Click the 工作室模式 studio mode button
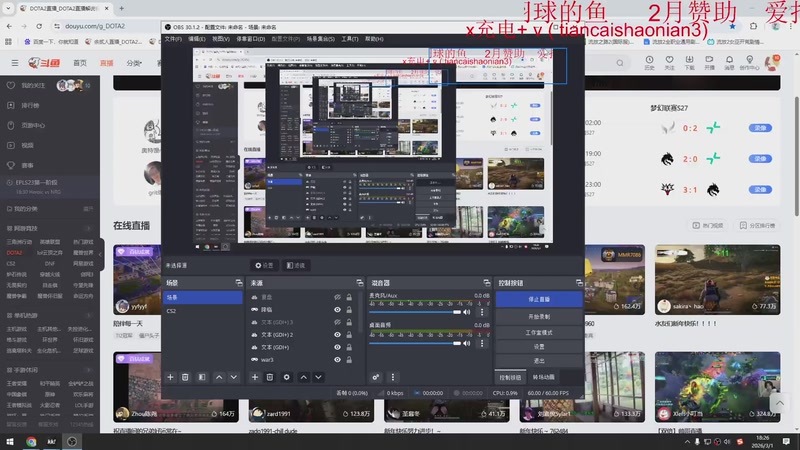Screen dimensions: 800x450 point(539,332)
